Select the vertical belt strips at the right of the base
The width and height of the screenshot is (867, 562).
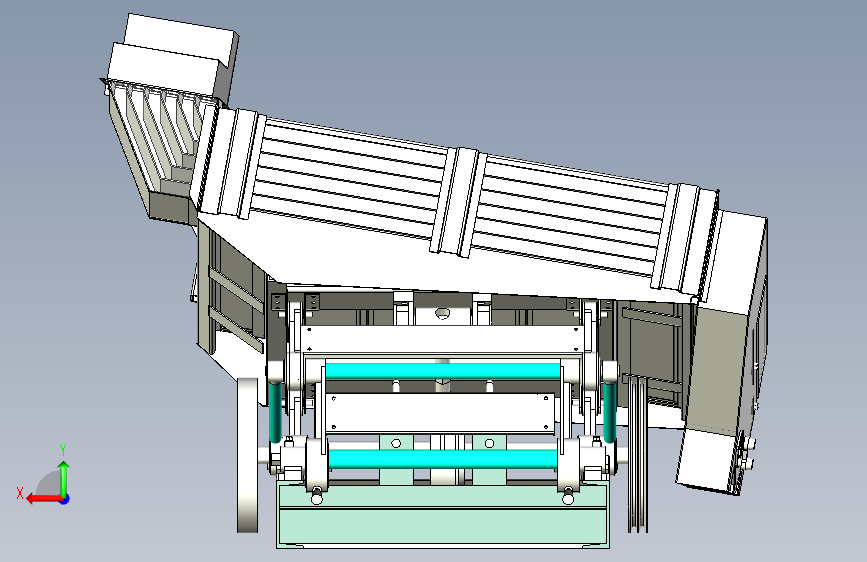coord(638,454)
